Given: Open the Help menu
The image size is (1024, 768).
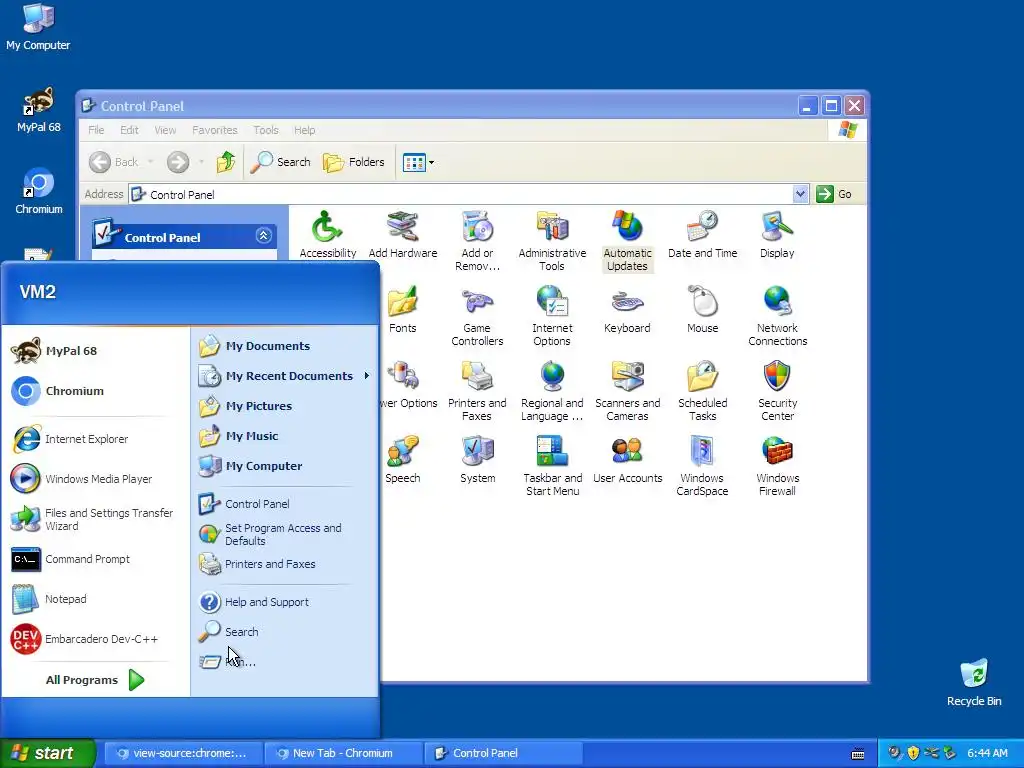Looking at the screenshot, I should pyautogui.click(x=304, y=130).
